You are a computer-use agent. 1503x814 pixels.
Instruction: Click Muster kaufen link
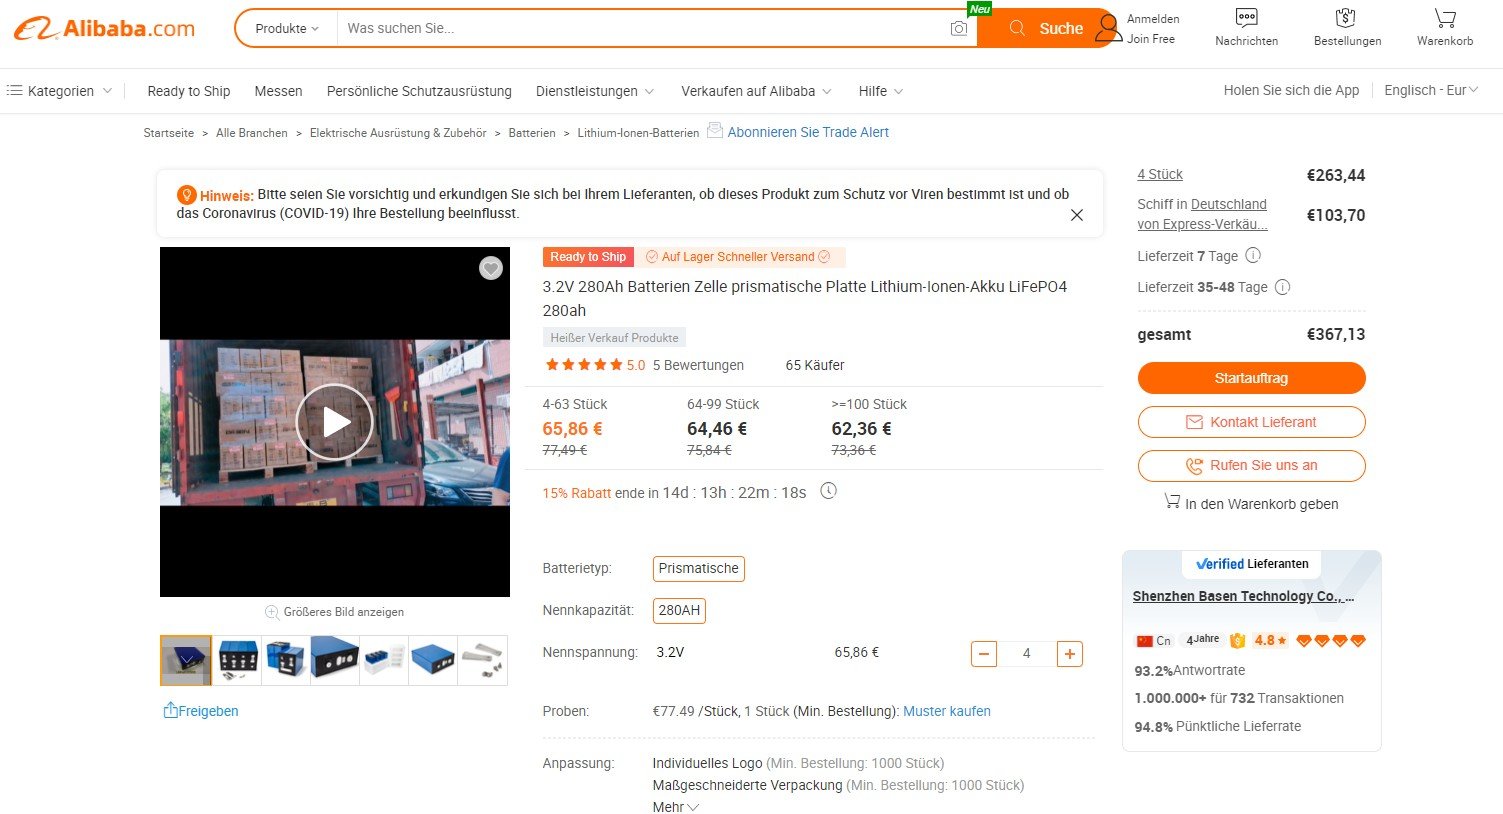tap(947, 711)
